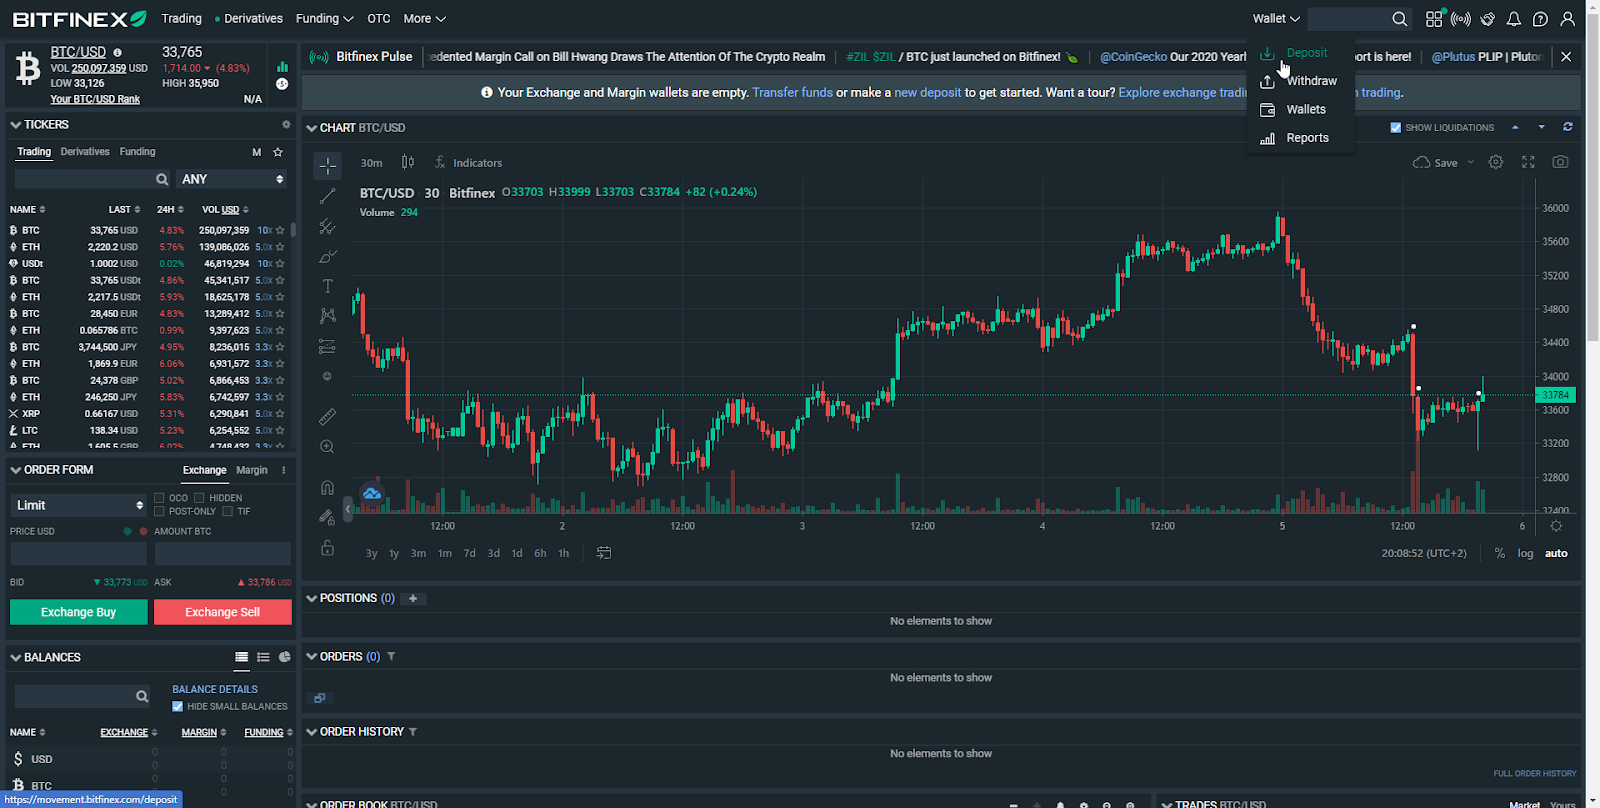Enable the HIDDEN order checkbox
The width and height of the screenshot is (1600, 808).
[x=199, y=498]
